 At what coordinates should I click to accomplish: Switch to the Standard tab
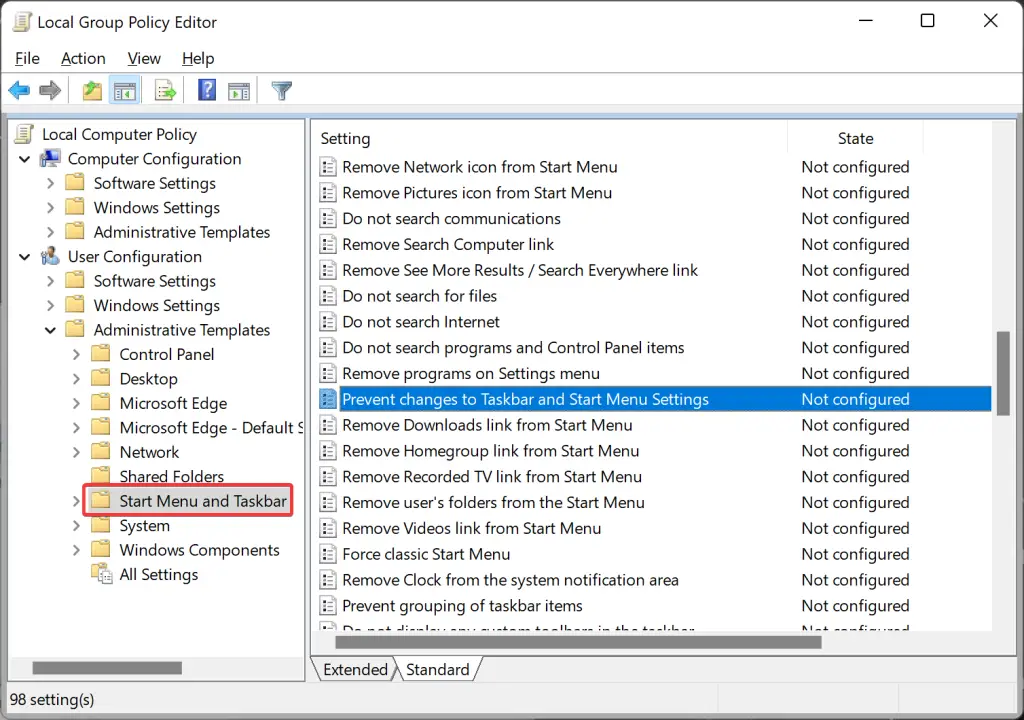(x=437, y=669)
